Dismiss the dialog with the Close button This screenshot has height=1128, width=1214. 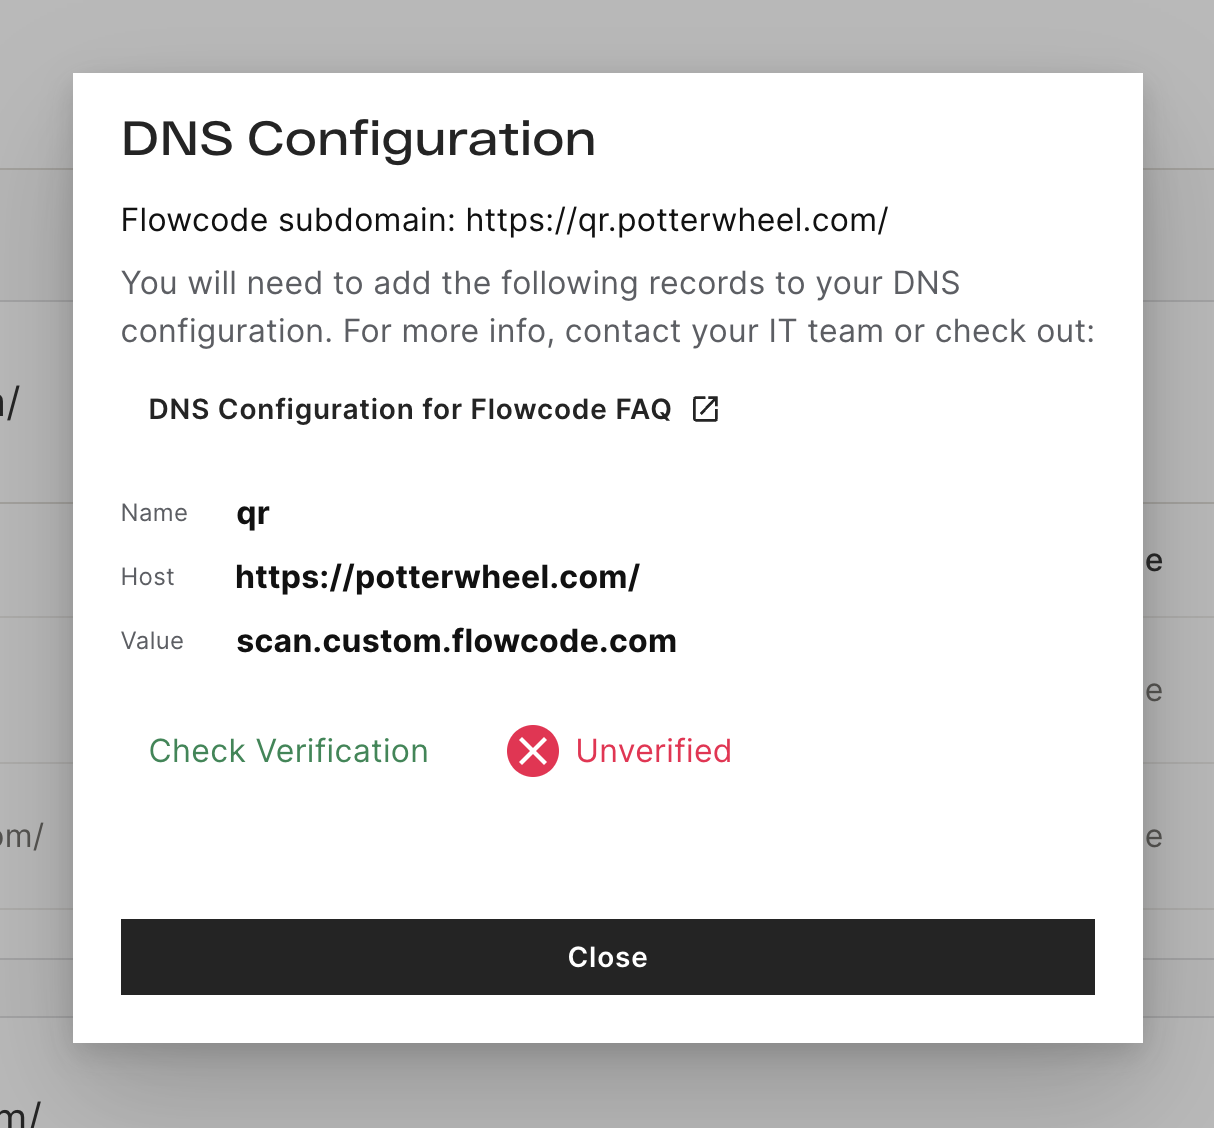[x=607, y=957]
